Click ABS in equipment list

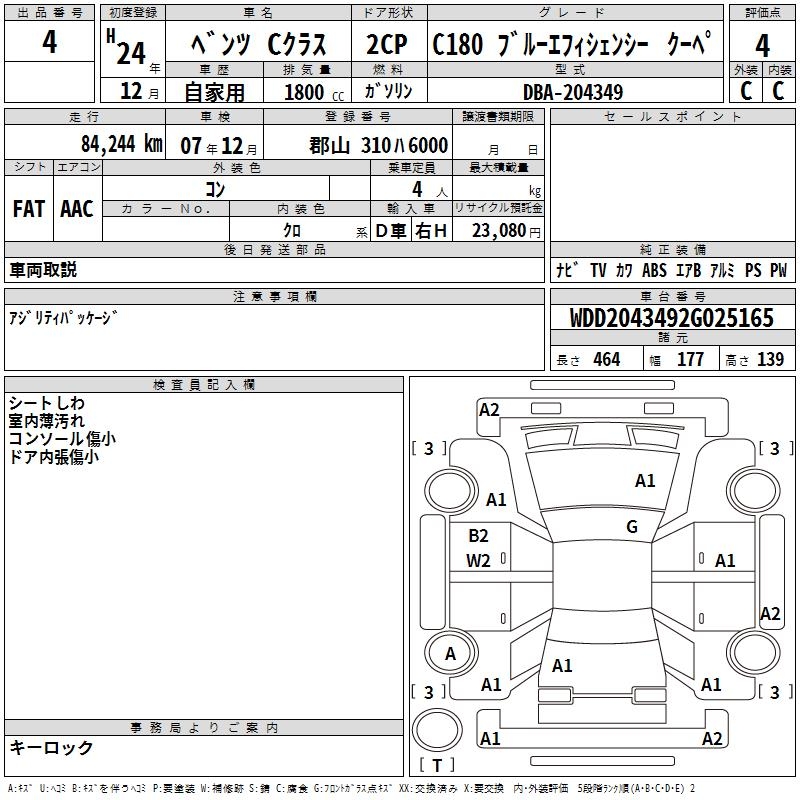coord(654,270)
